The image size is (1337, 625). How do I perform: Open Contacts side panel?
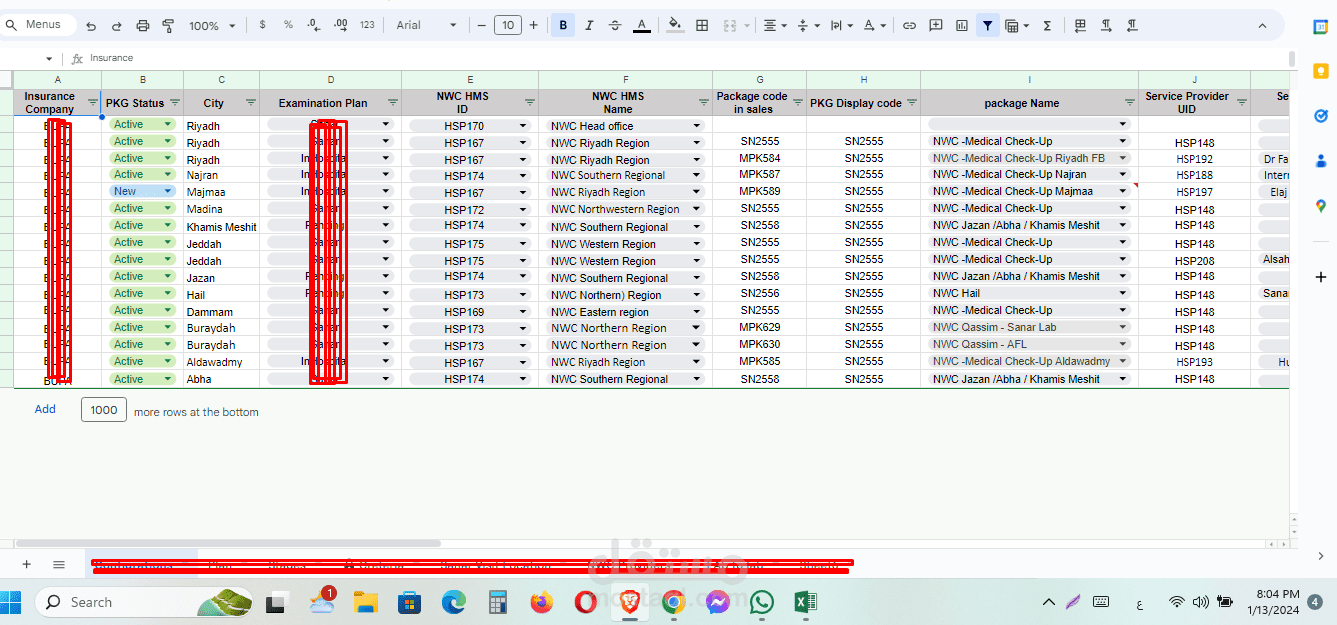coord(1320,161)
